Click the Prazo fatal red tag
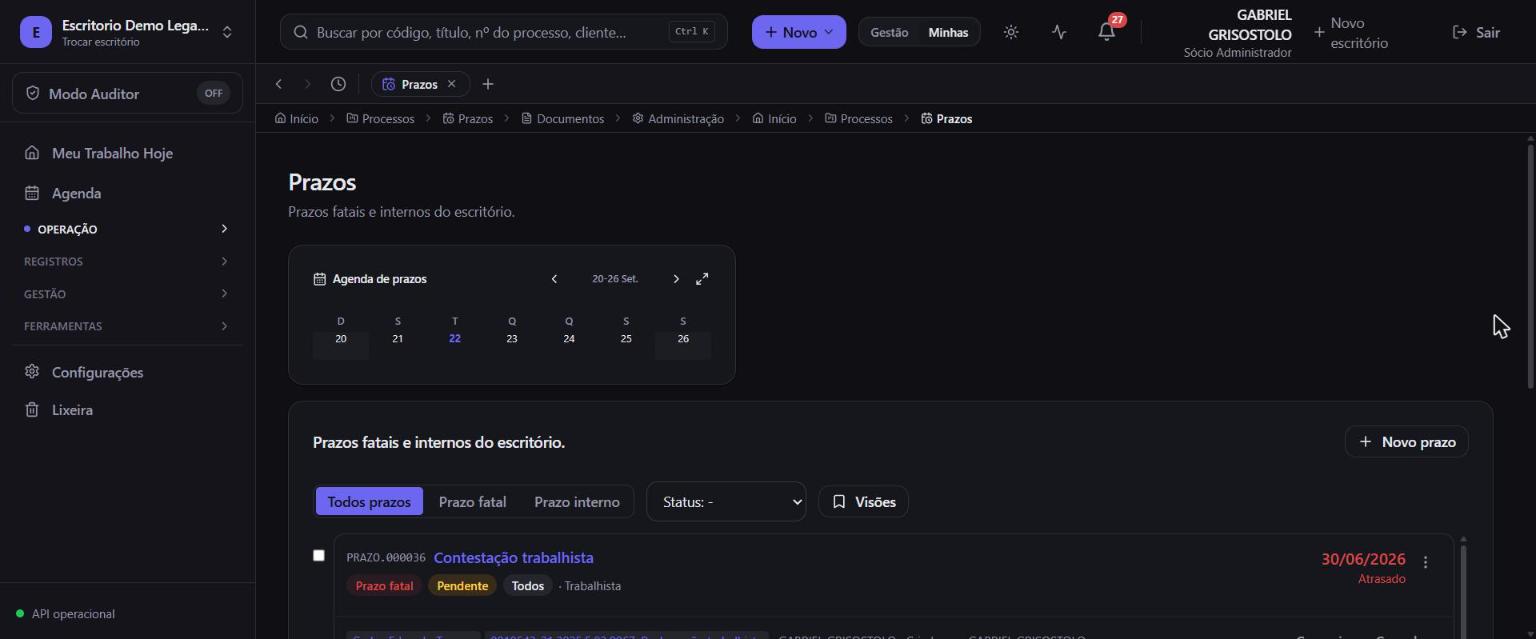Viewport: 1536px width, 639px height. pyautogui.click(x=384, y=586)
